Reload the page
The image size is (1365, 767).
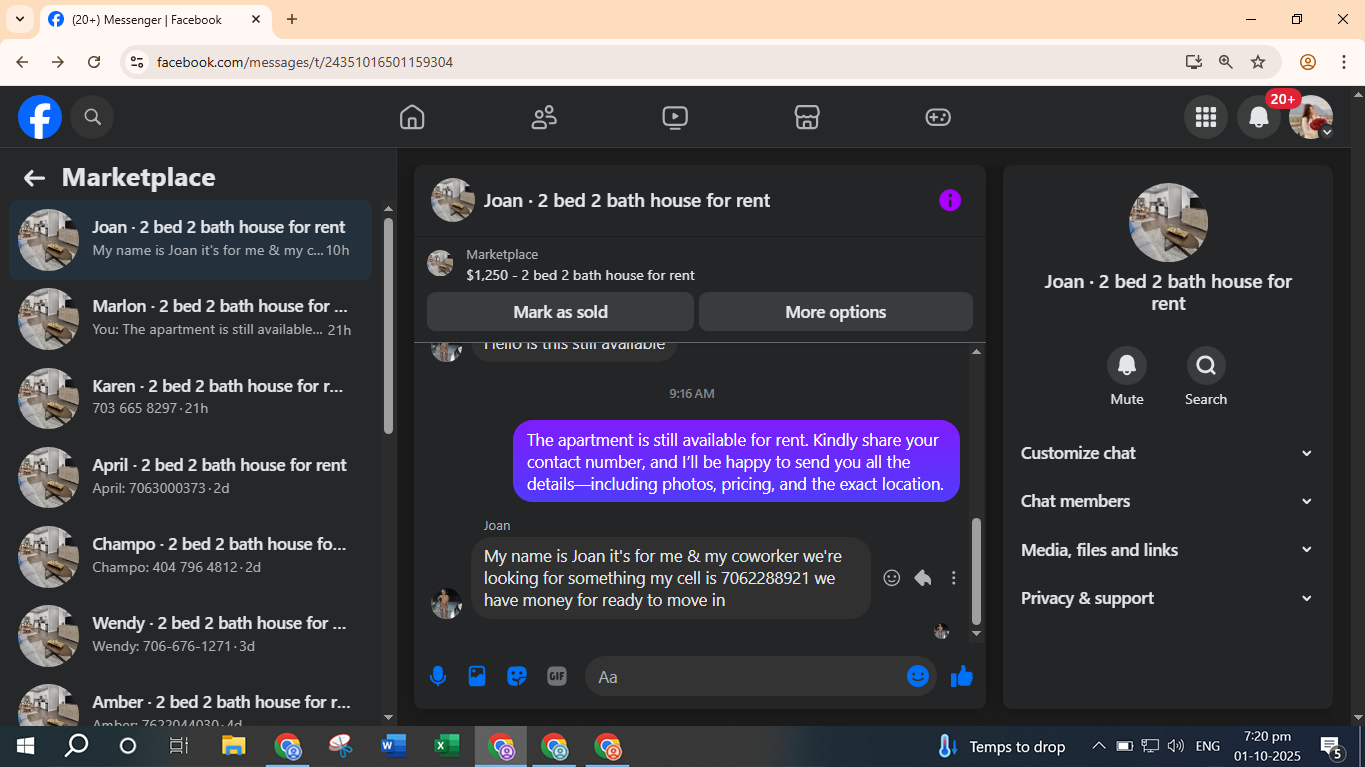coord(94,62)
